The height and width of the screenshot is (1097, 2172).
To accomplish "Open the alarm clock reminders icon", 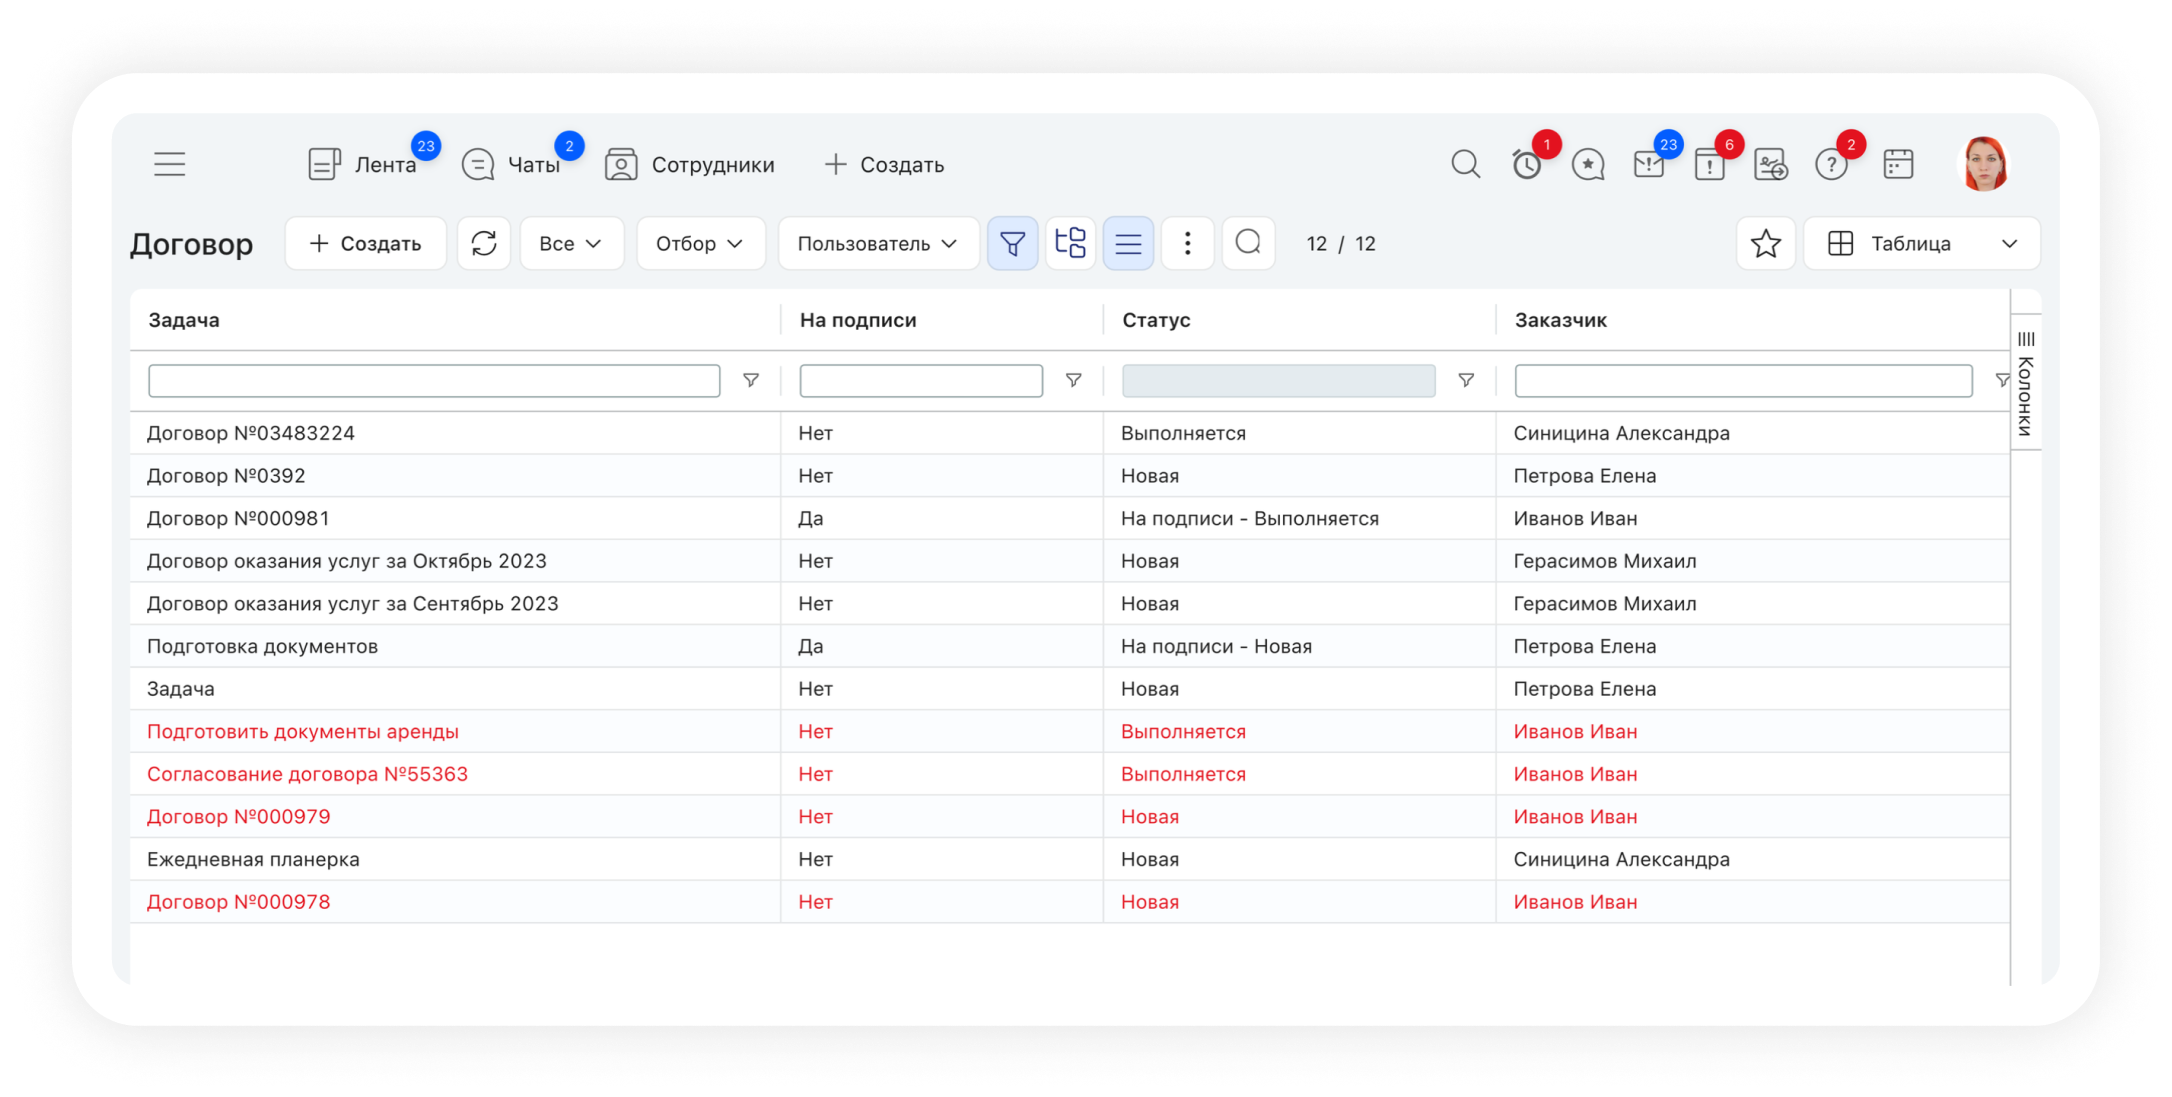I will coord(1526,164).
